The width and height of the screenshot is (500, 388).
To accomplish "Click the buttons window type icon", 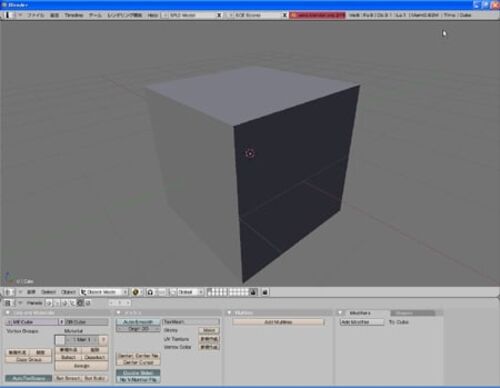I will point(8,303).
